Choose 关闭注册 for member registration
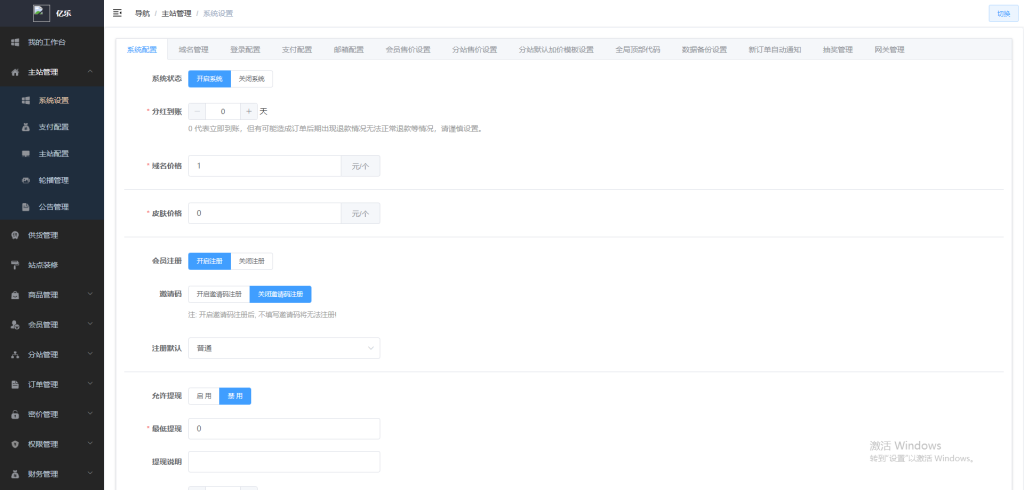Viewport: 1024px width, 490px height. click(251, 261)
